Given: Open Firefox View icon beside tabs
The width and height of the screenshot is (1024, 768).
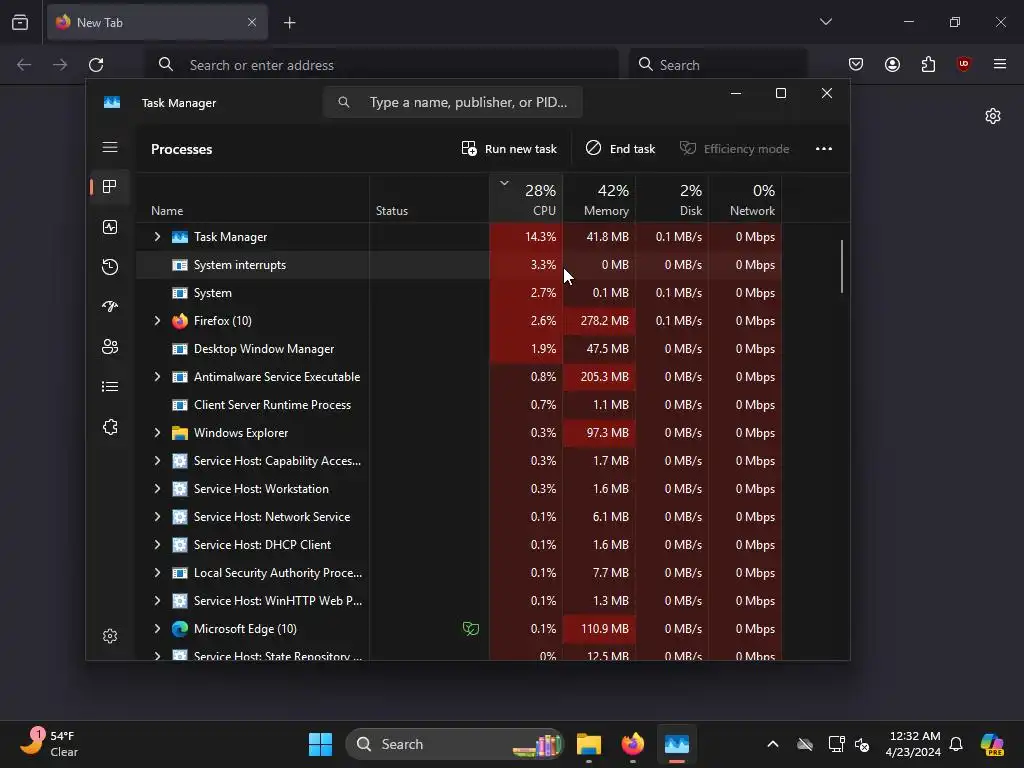Looking at the screenshot, I should click(x=20, y=23).
